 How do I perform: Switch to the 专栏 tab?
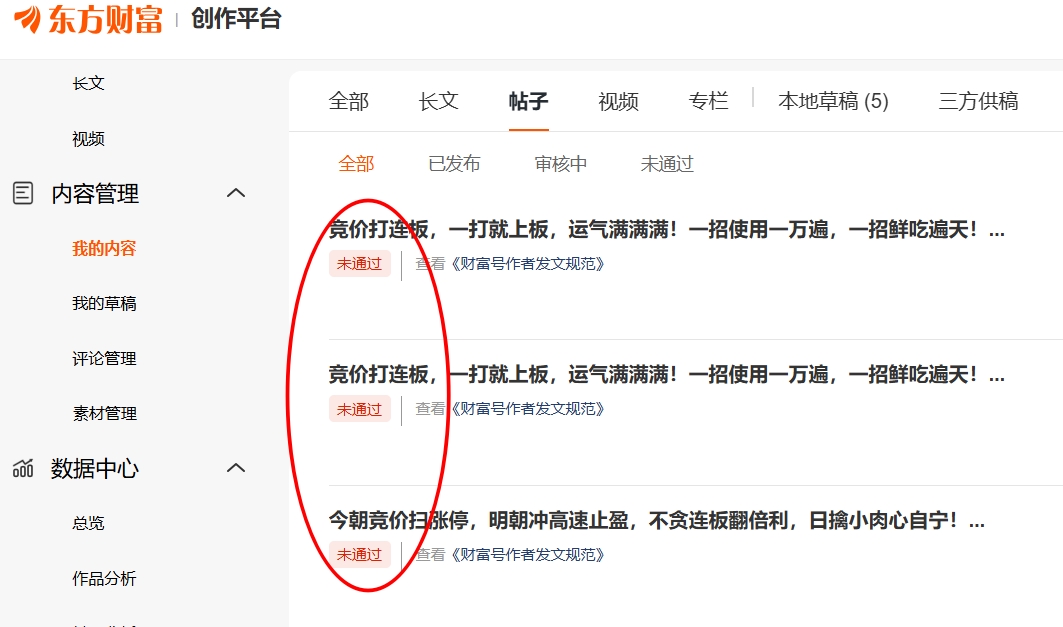pyautogui.click(x=708, y=101)
